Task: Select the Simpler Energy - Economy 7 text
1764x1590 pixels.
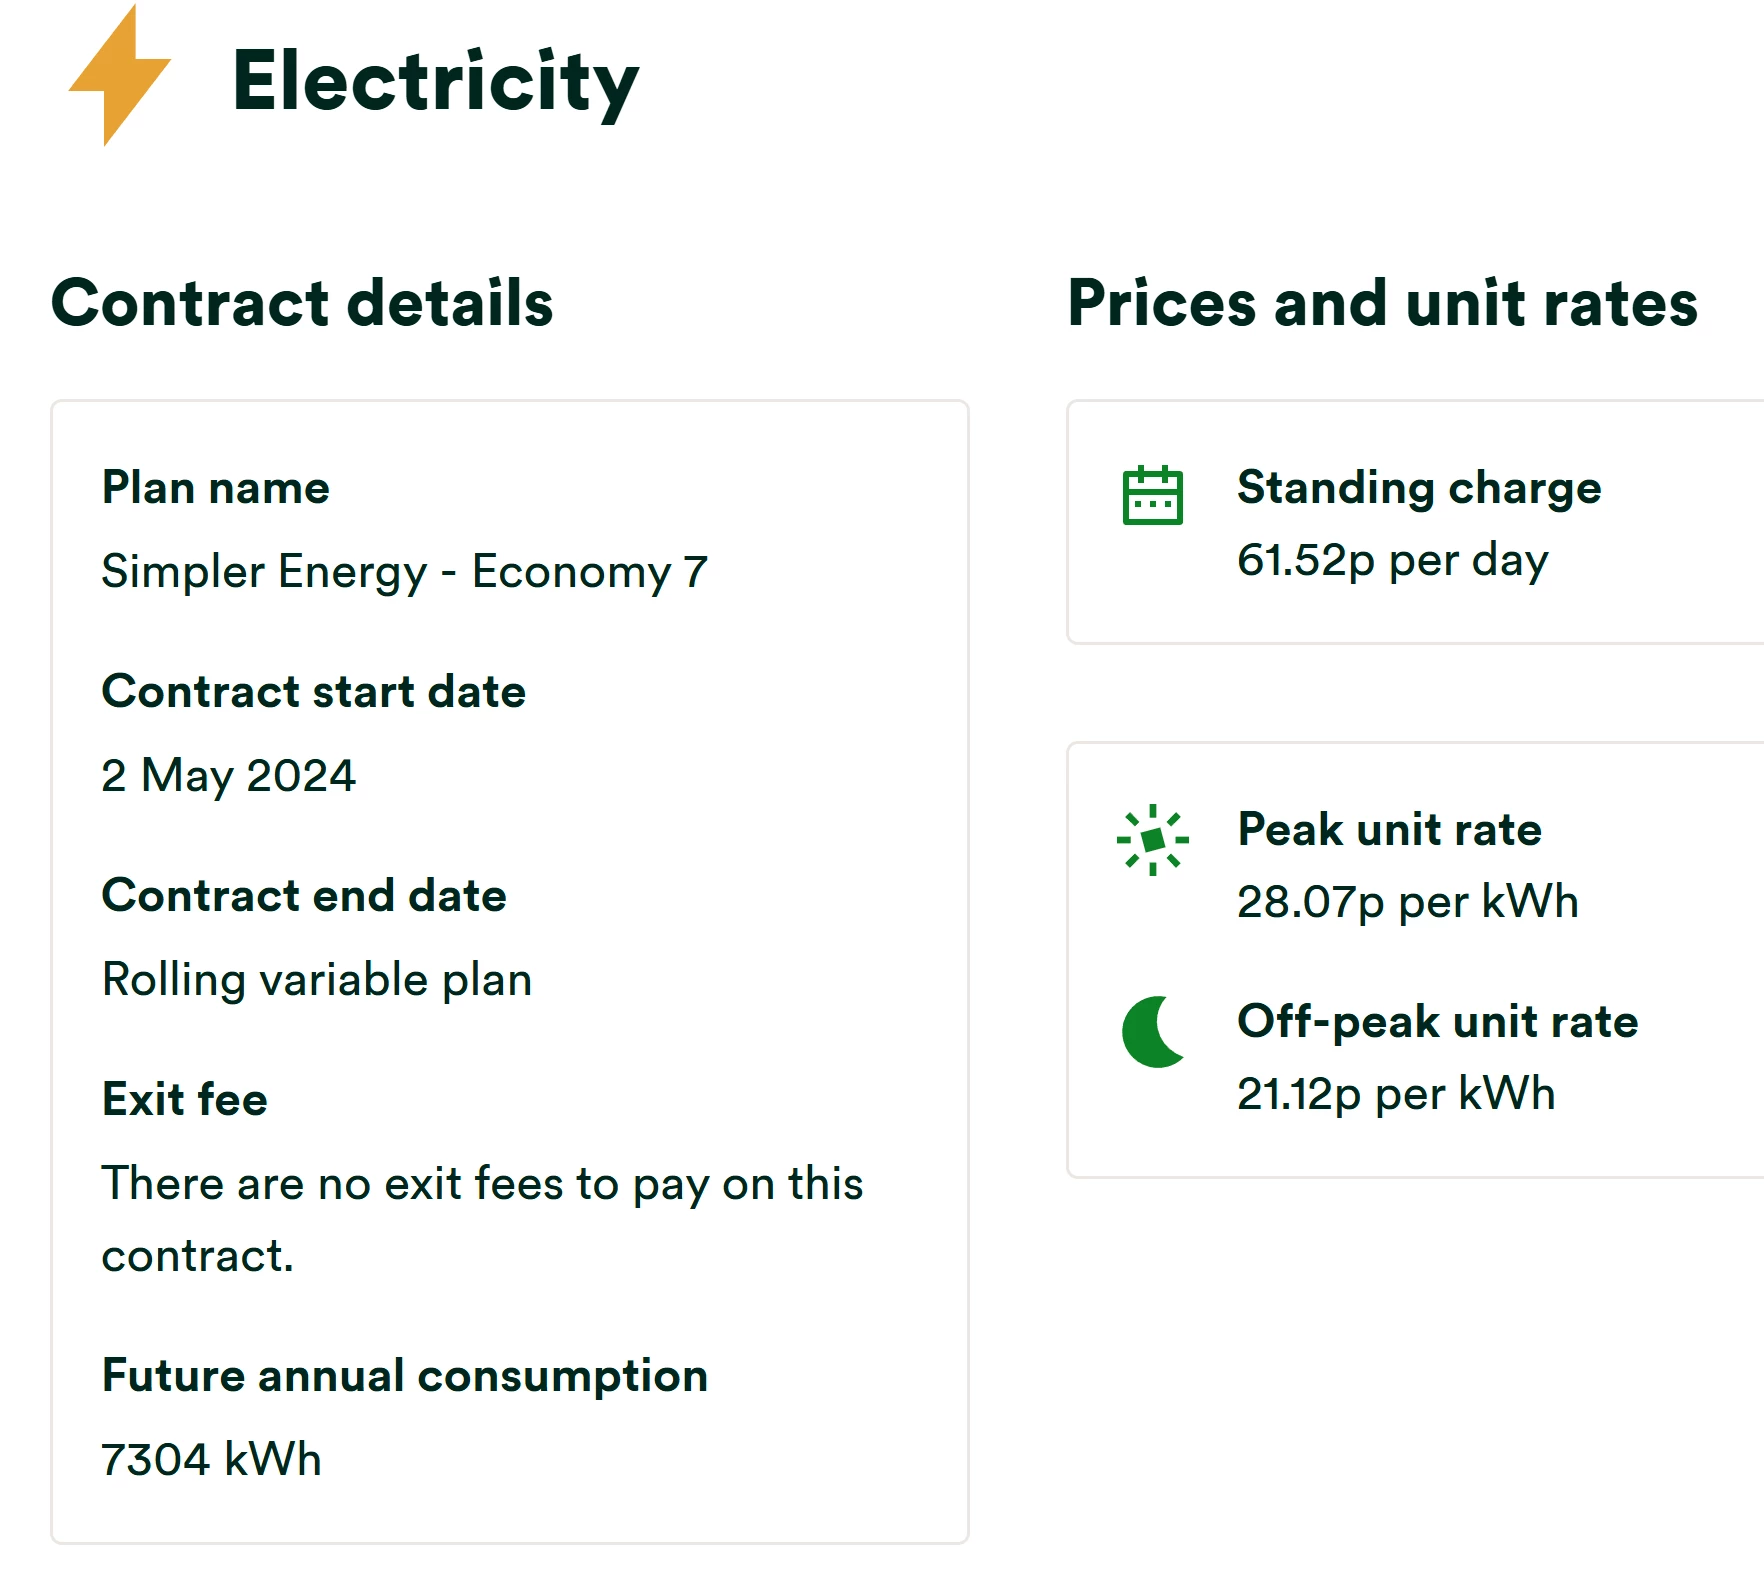Action: [404, 572]
